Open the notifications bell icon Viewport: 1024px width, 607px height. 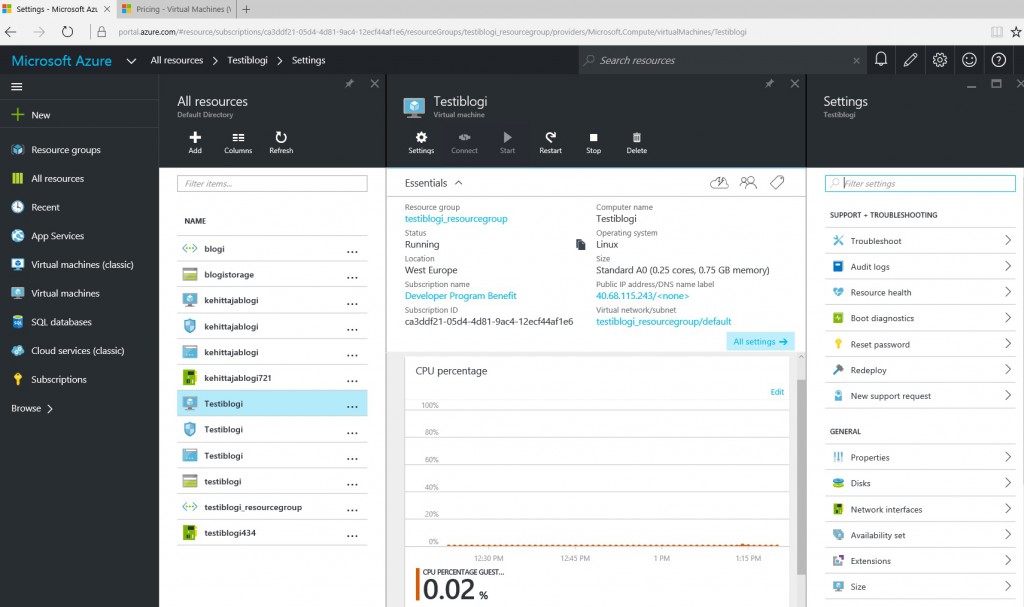tap(880, 59)
